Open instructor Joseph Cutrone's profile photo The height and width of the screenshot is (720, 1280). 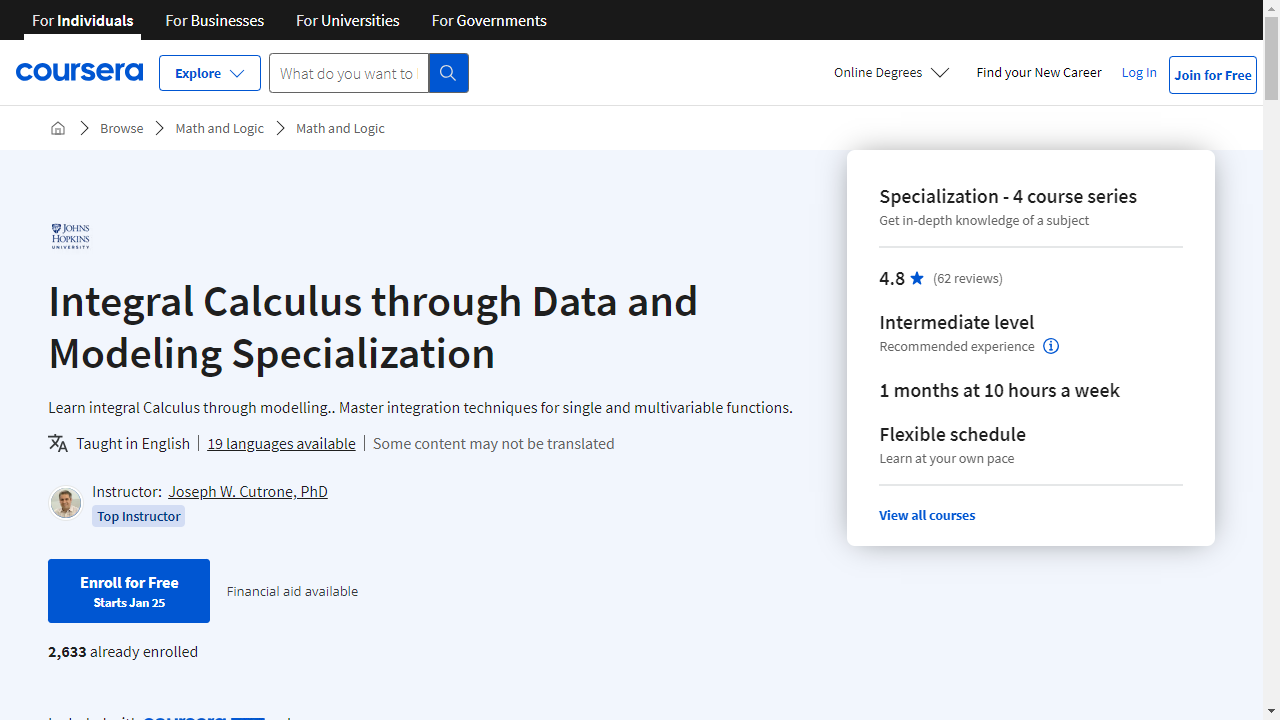(x=66, y=503)
